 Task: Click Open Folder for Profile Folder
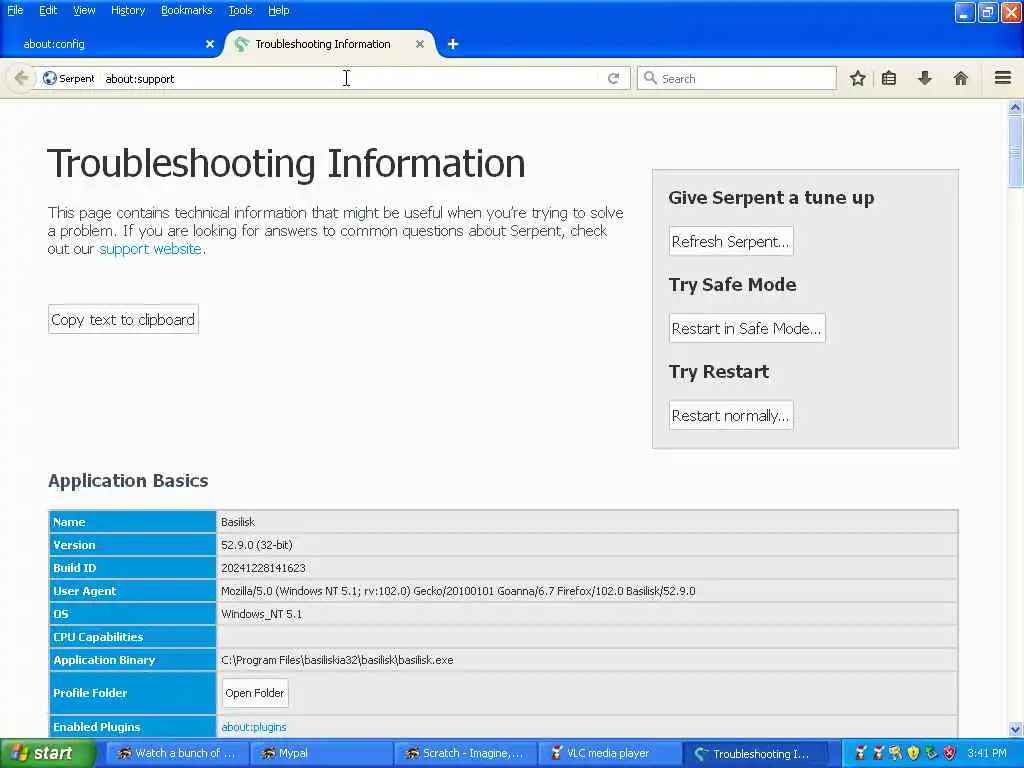point(255,693)
